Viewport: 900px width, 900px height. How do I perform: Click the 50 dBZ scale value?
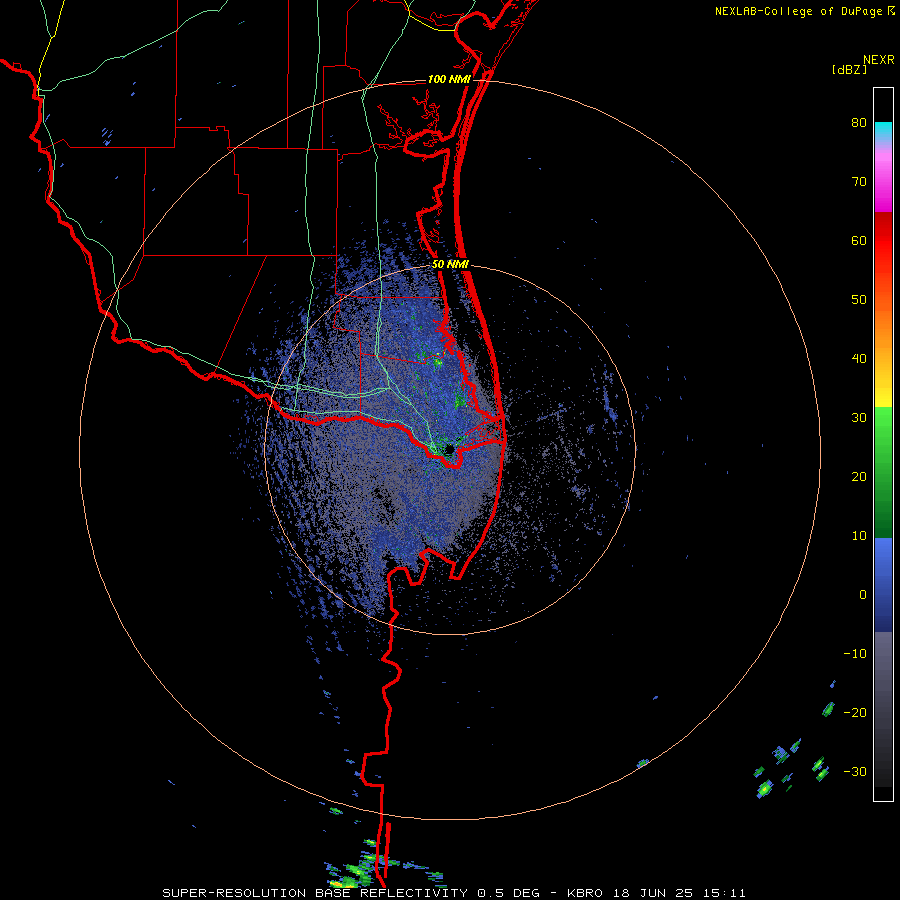(859, 300)
